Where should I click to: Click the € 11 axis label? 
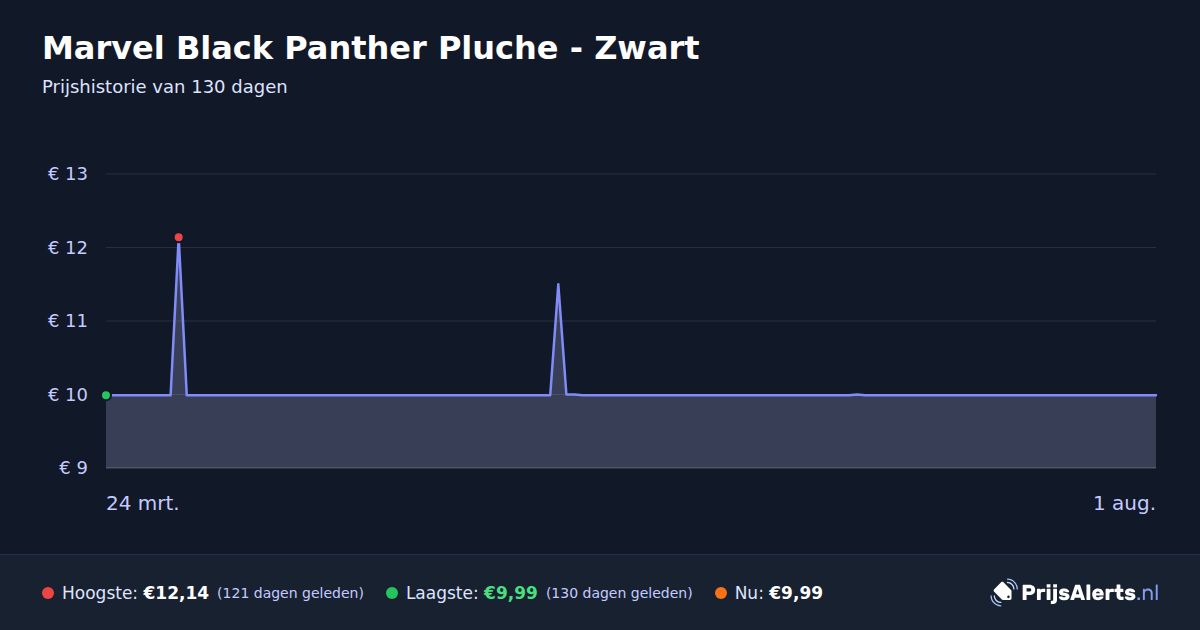68,321
